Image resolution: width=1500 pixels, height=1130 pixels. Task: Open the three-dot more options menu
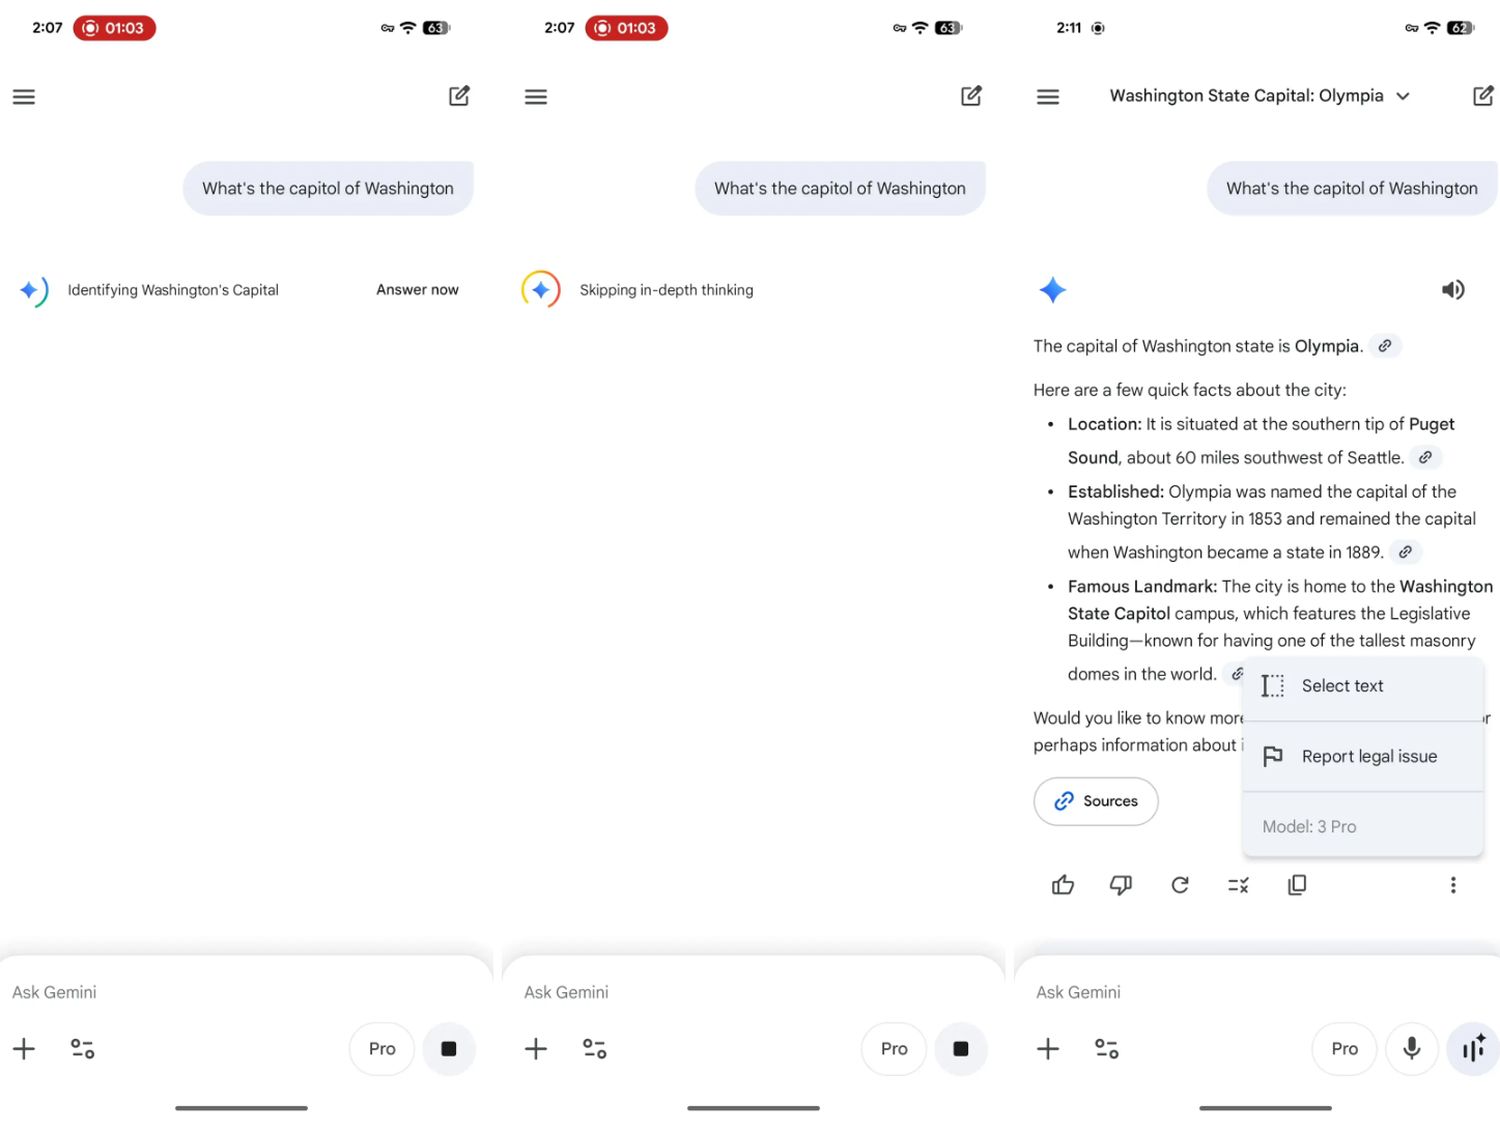click(1453, 885)
